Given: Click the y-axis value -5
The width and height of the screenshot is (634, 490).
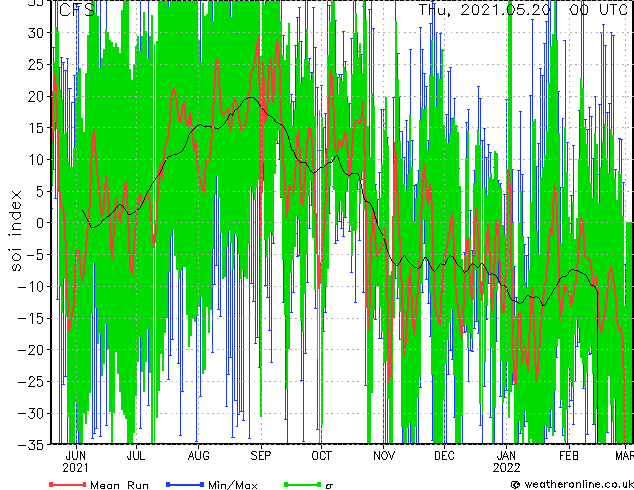Looking at the screenshot, I should (36, 255).
